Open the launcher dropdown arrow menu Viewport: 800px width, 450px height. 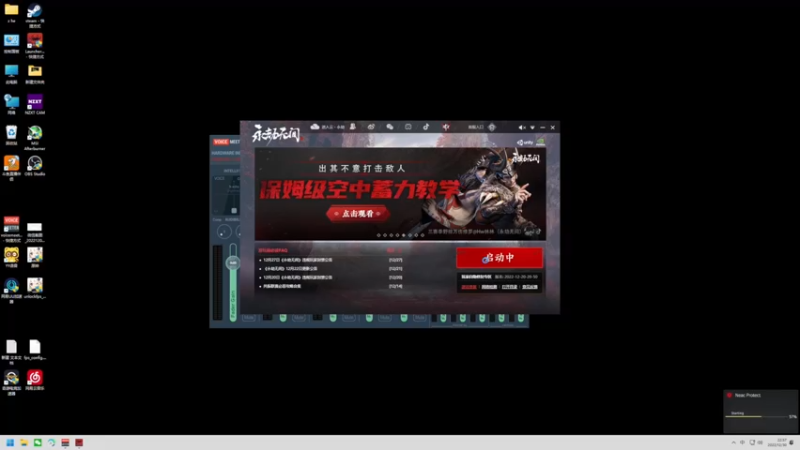point(532,128)
